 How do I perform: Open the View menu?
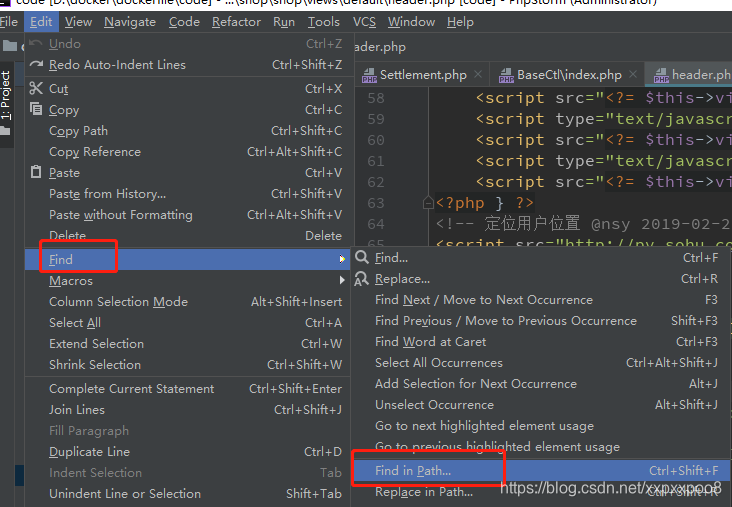(x=78, y=22)
